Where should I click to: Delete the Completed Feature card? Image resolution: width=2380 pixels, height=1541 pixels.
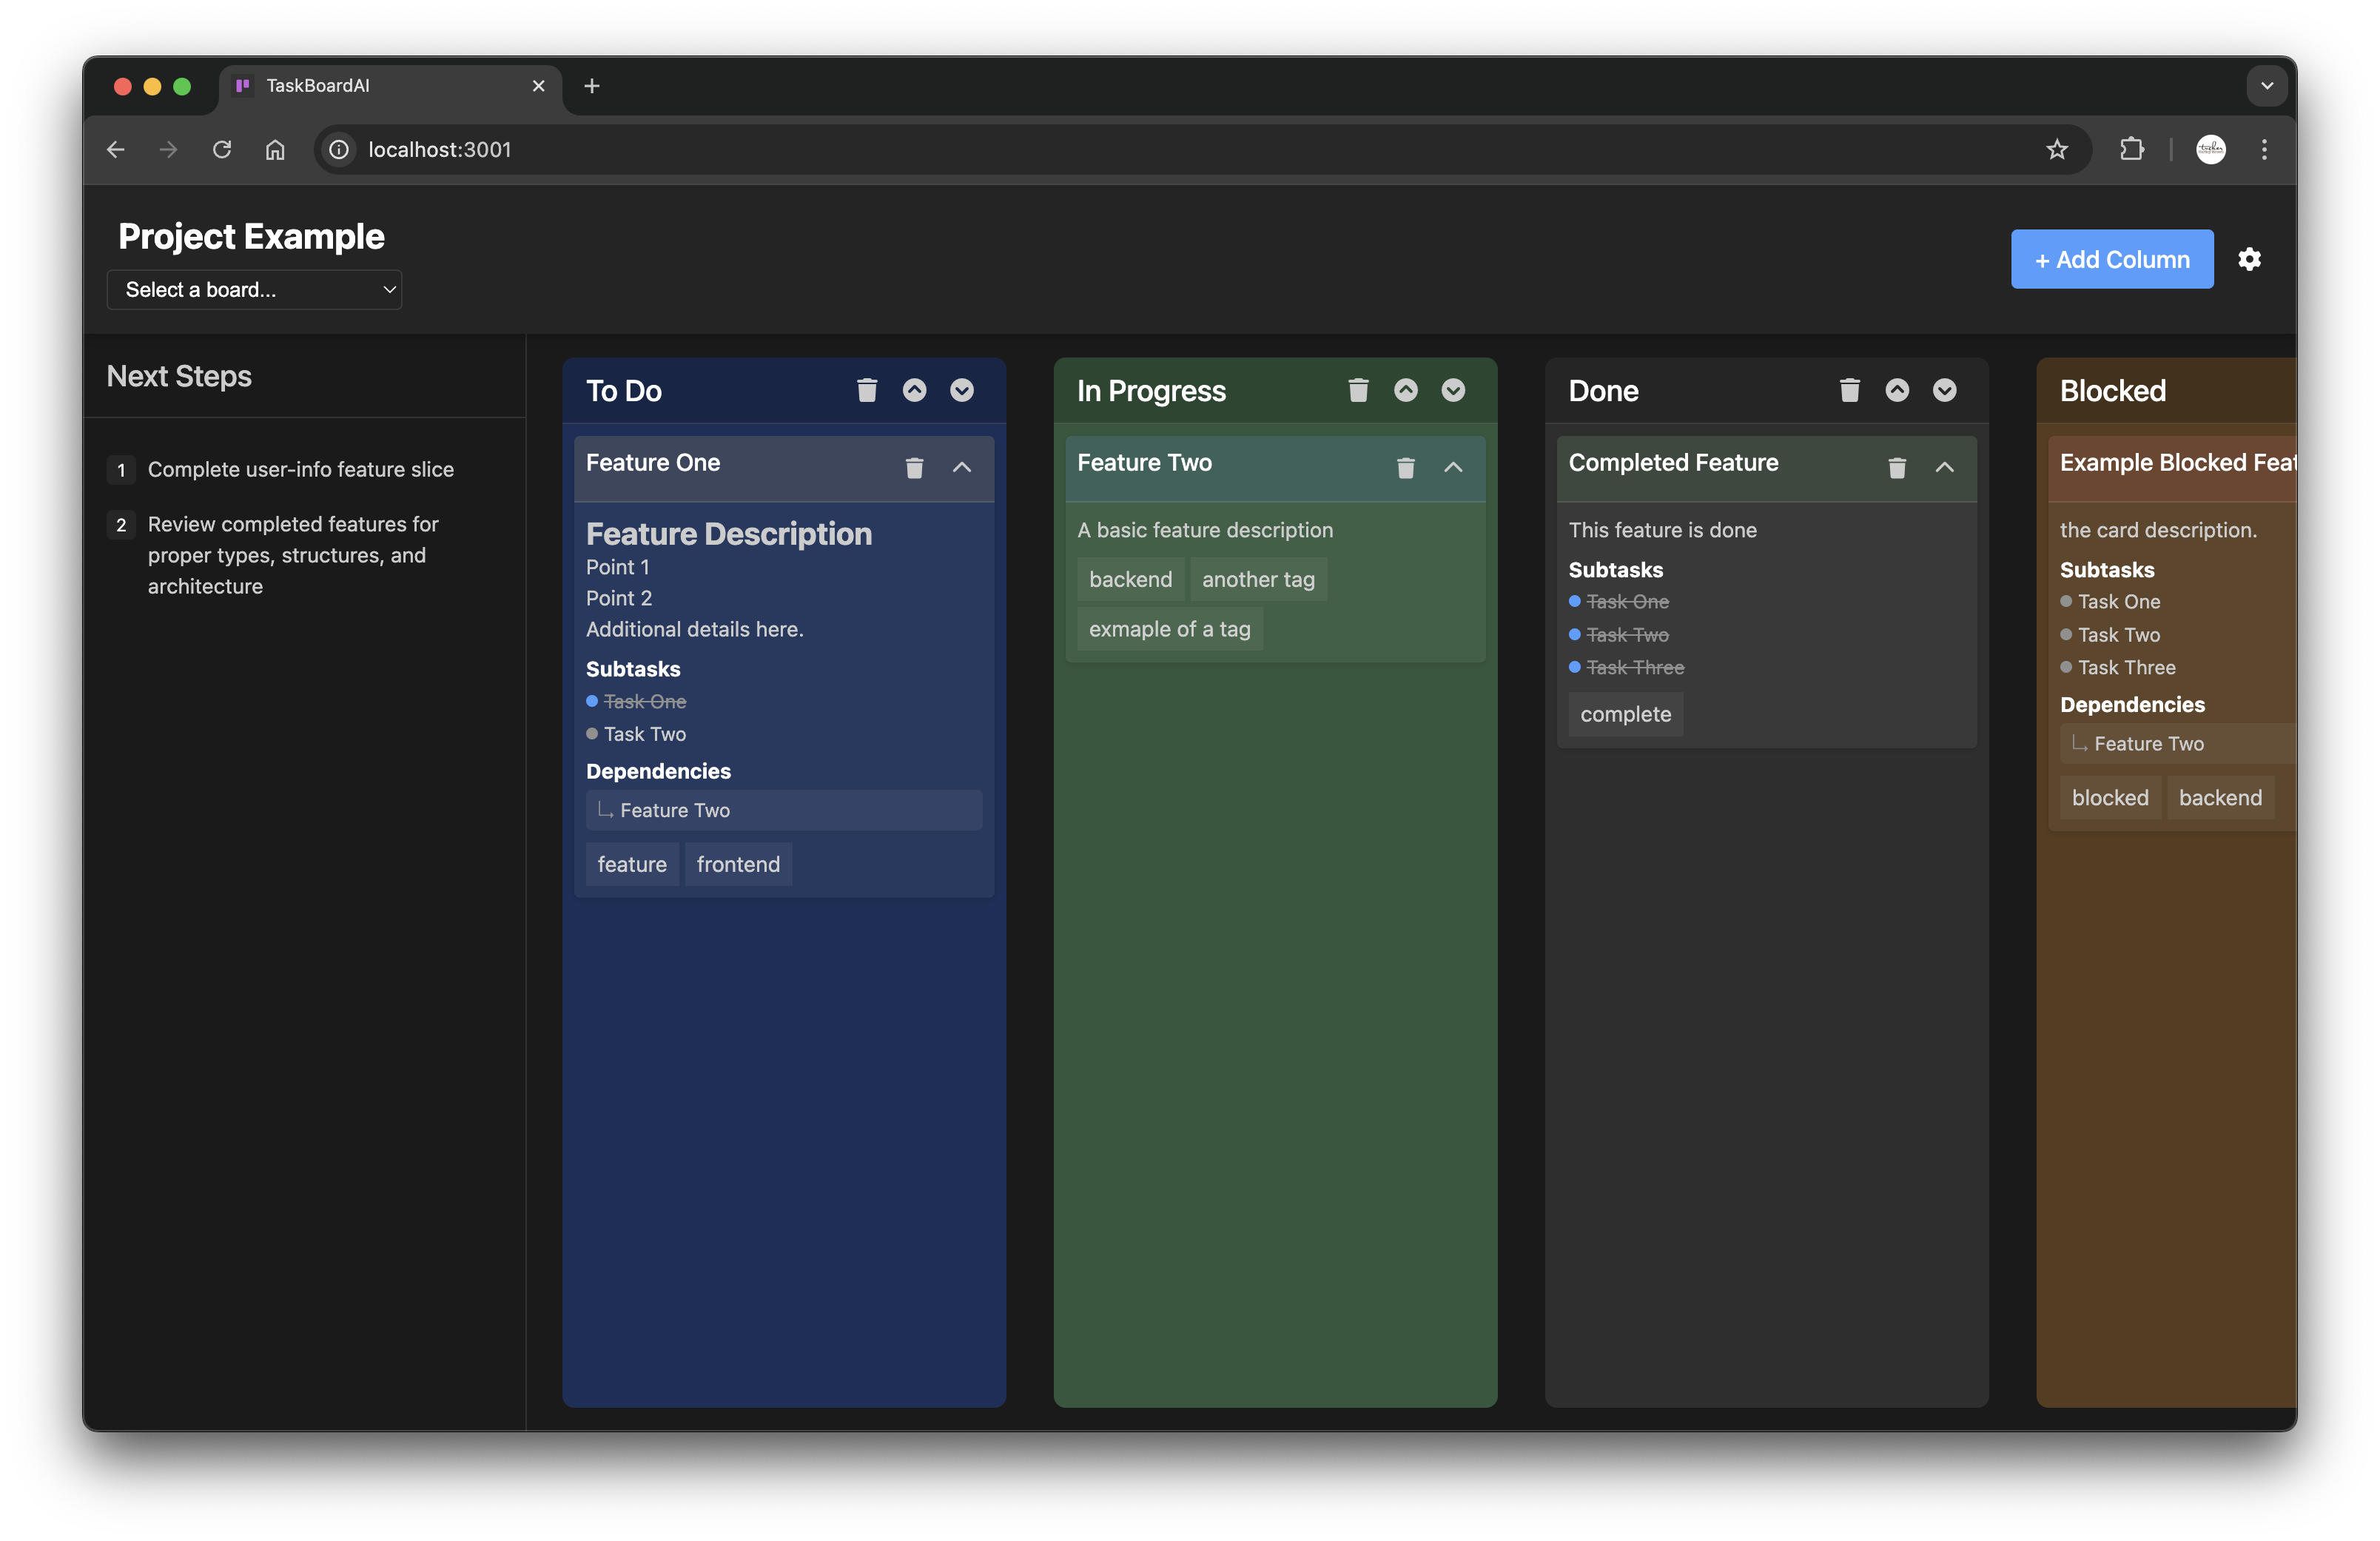click(x=1896, y=467)
